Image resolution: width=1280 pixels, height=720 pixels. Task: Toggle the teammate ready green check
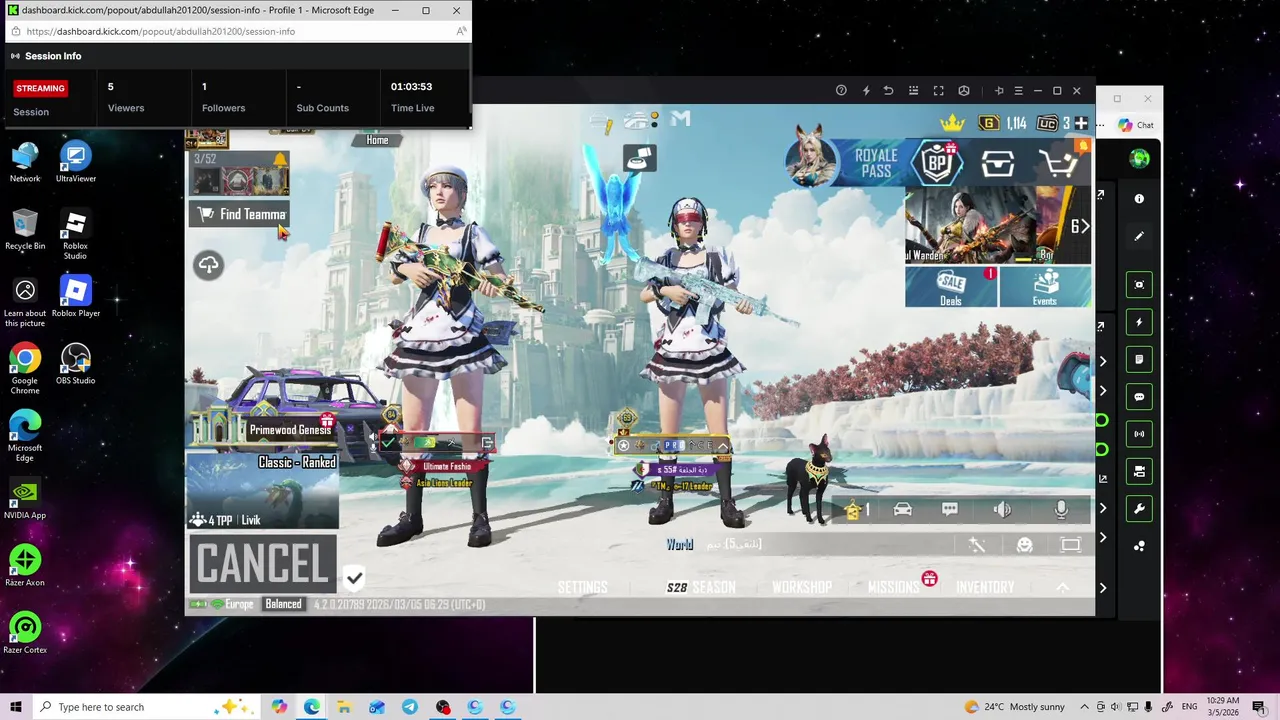pos(388,443)
